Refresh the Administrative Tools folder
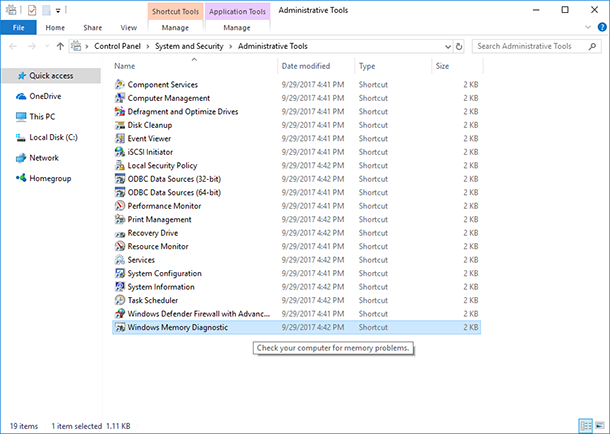This screenshot has width=610, height=434. (459, 47)
